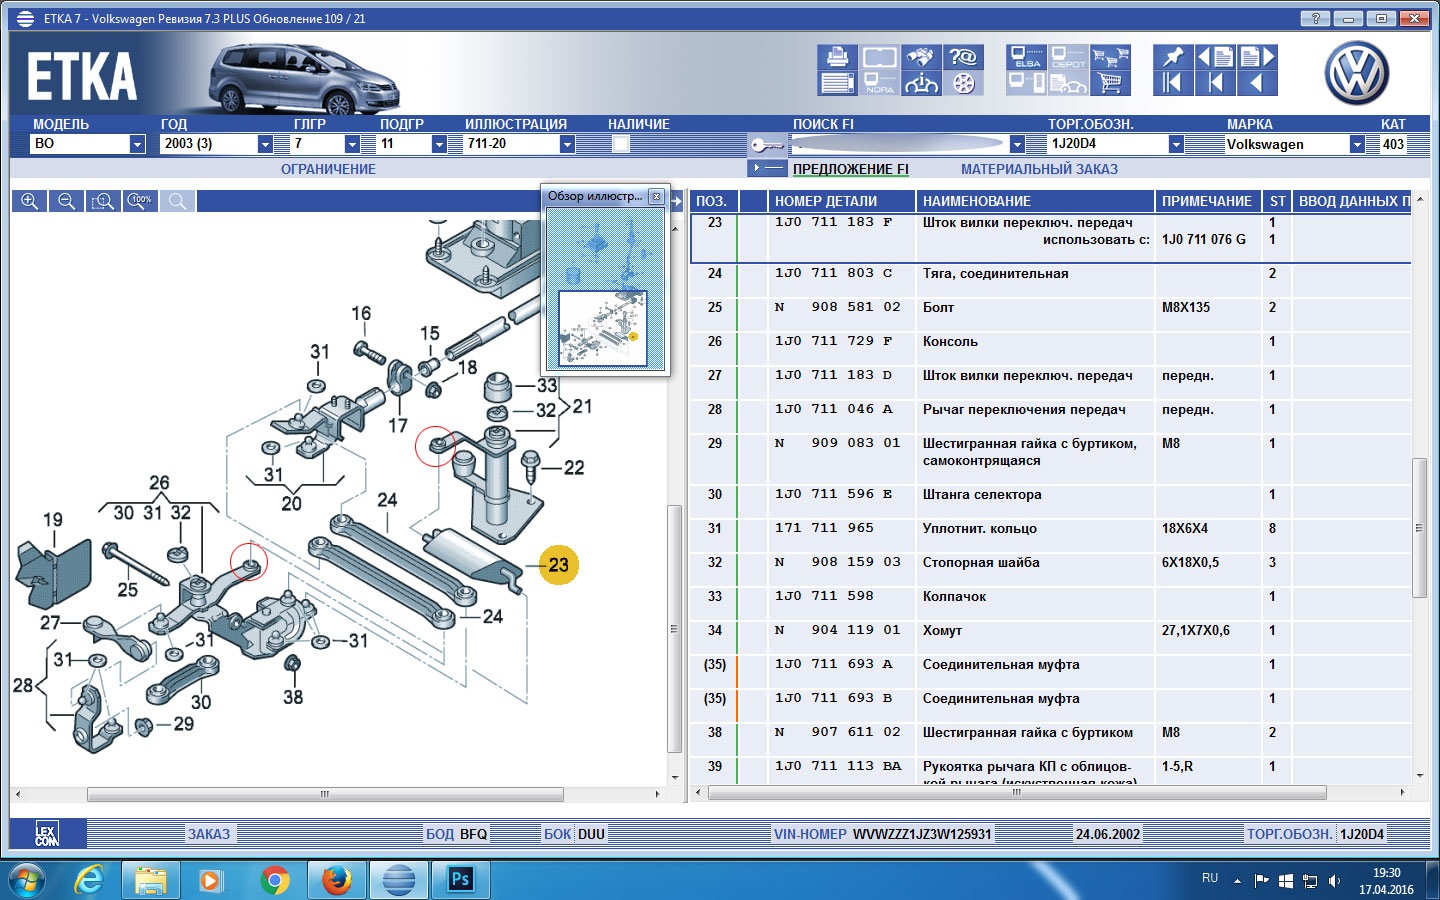This screenshot has height=900, width=1440.
Task: Click the computer-to-server icon below ELSA
Action: click(x=1027, y=83)
